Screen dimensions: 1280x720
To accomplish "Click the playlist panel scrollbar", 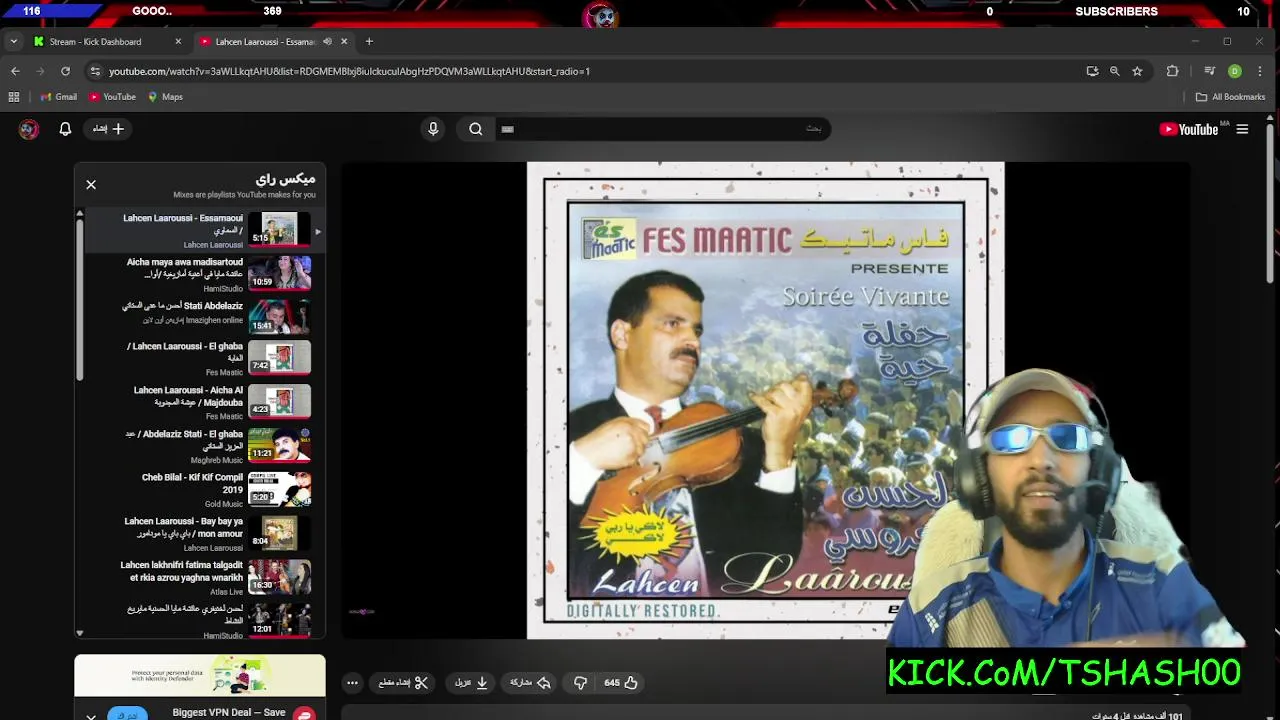I will [x=80, y=300].
